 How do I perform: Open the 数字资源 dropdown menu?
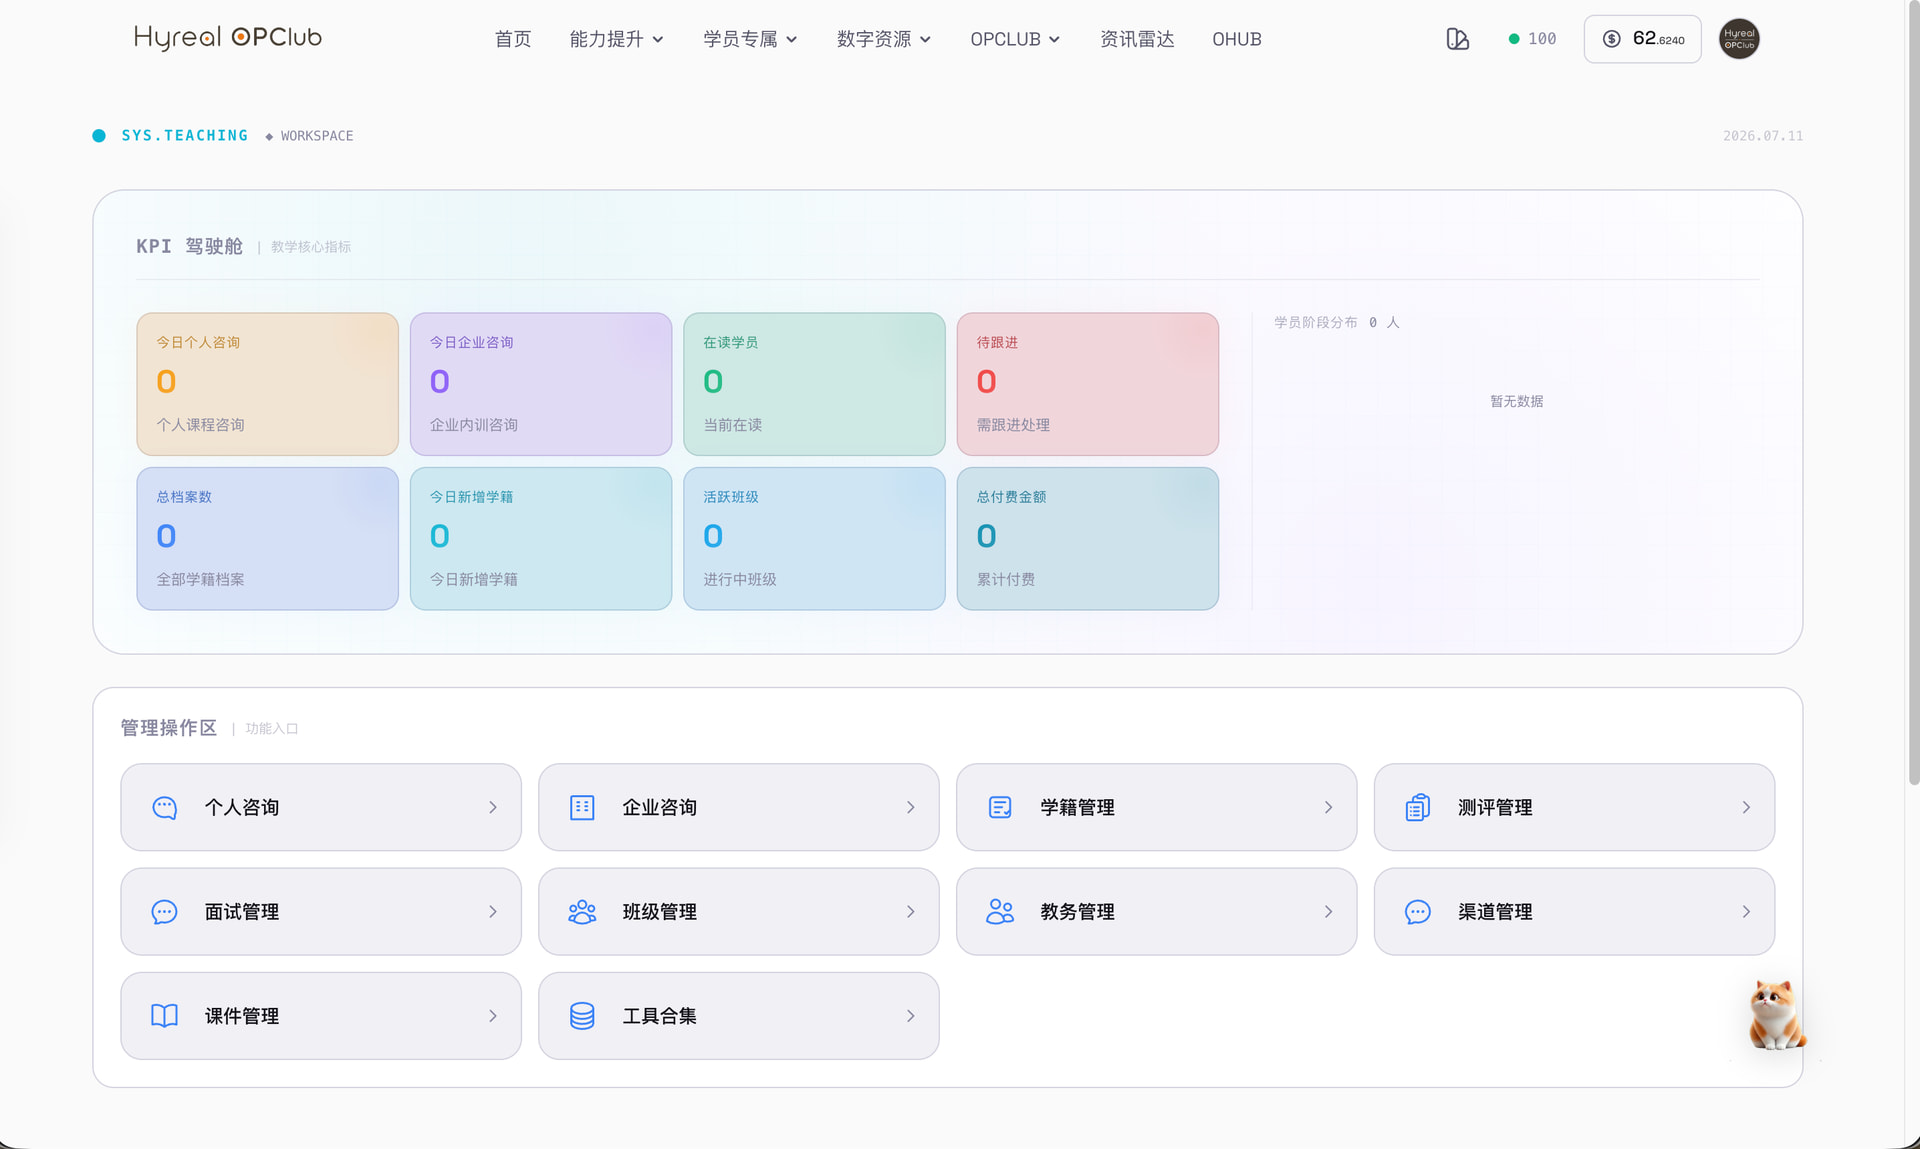point(884,39)
